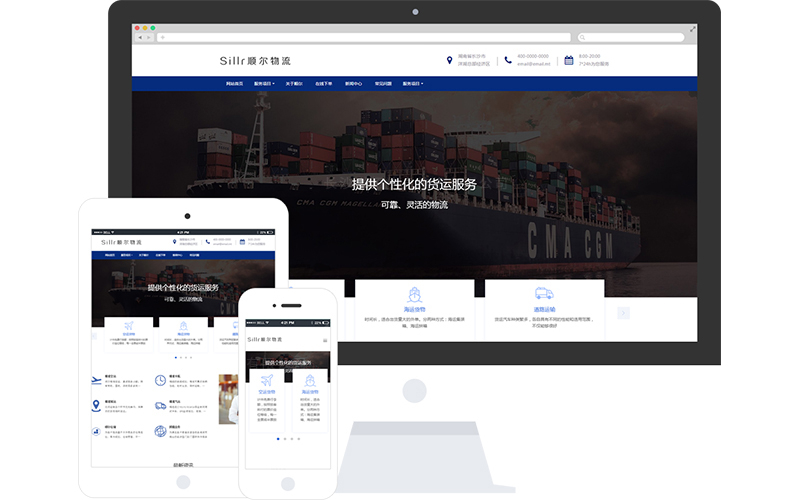The height and width of the screenshot is (500, 800).
Task: Open the hamburger menu on the phone
Action: (x=325, y=340)
